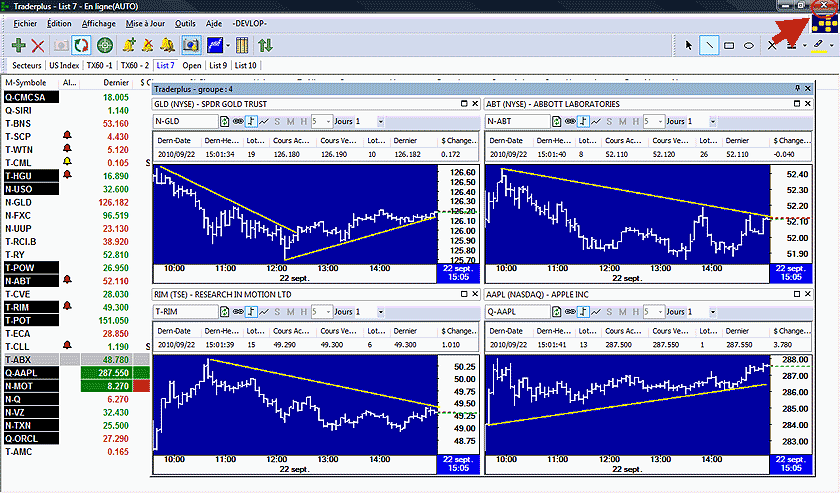840x493 pixels.
Task: Open the interval dropdown in RIM chart
Action: pyautogui.click(x=328, y=312)
